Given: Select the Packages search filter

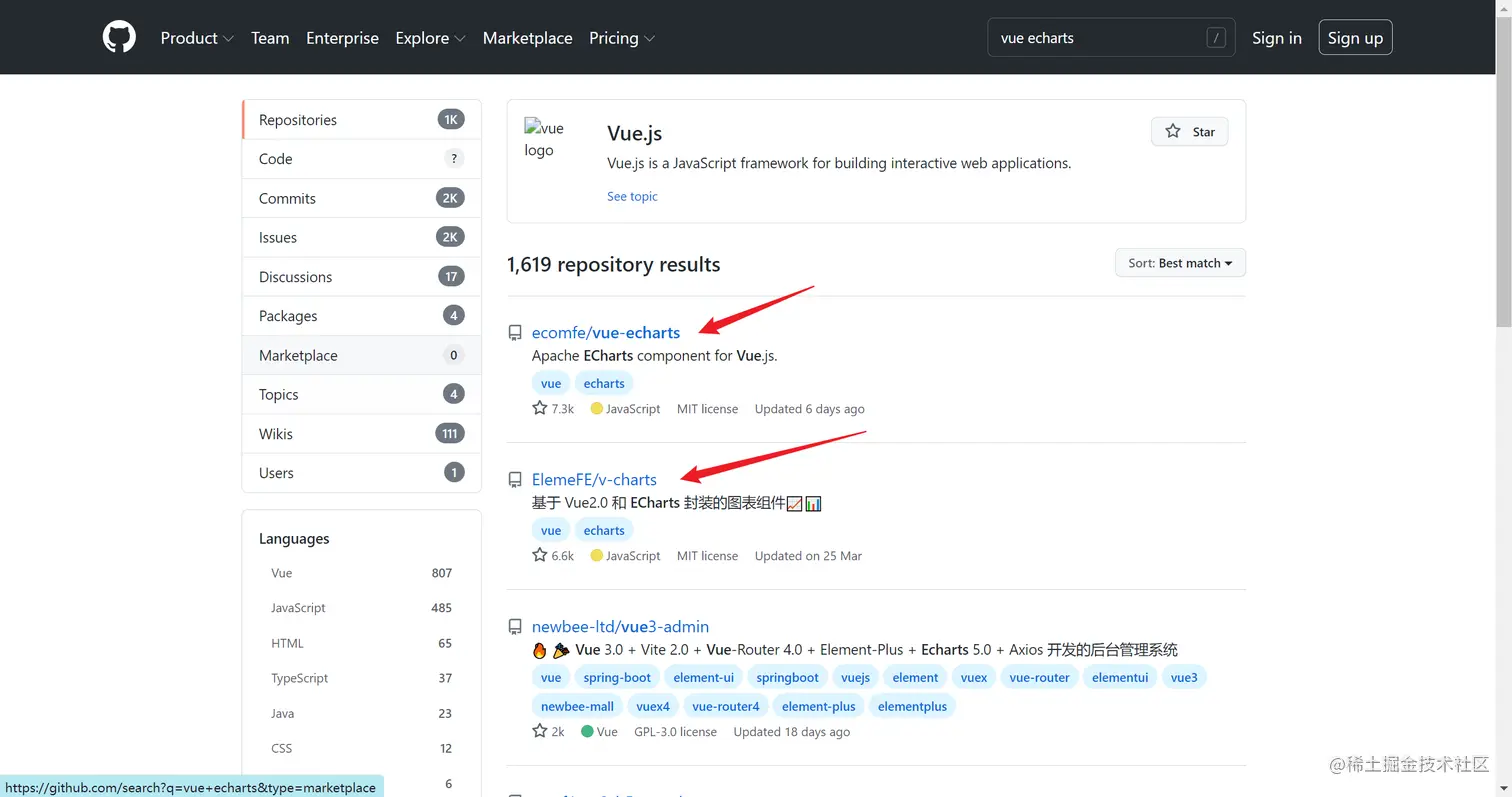Looking at the screenshot, I should click(x=361, y=316).
